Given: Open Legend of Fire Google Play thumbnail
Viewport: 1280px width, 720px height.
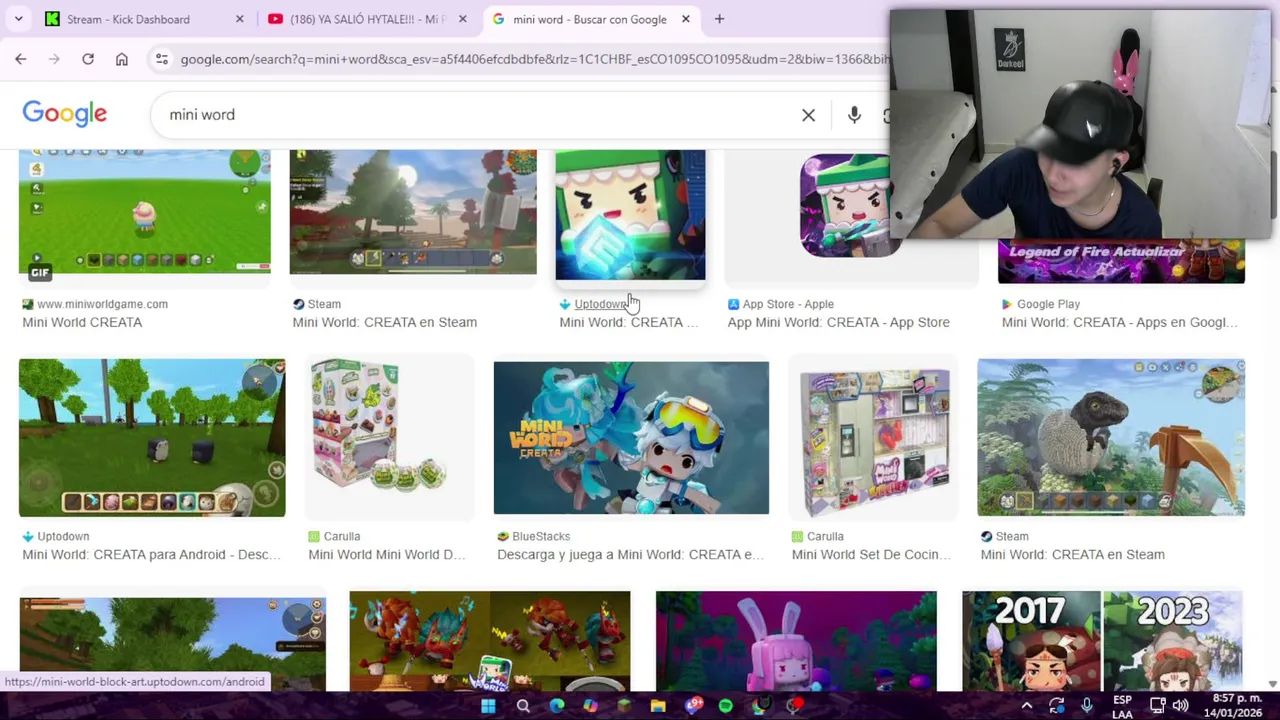Looking at the screenshot, I should [x=1121, y=261].
